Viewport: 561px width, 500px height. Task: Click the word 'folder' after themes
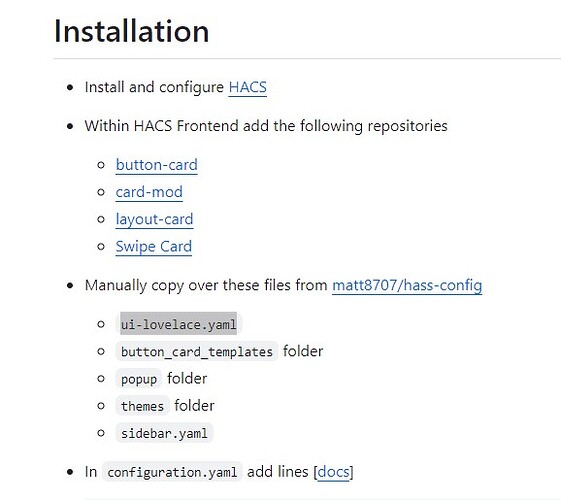point(194,406)
